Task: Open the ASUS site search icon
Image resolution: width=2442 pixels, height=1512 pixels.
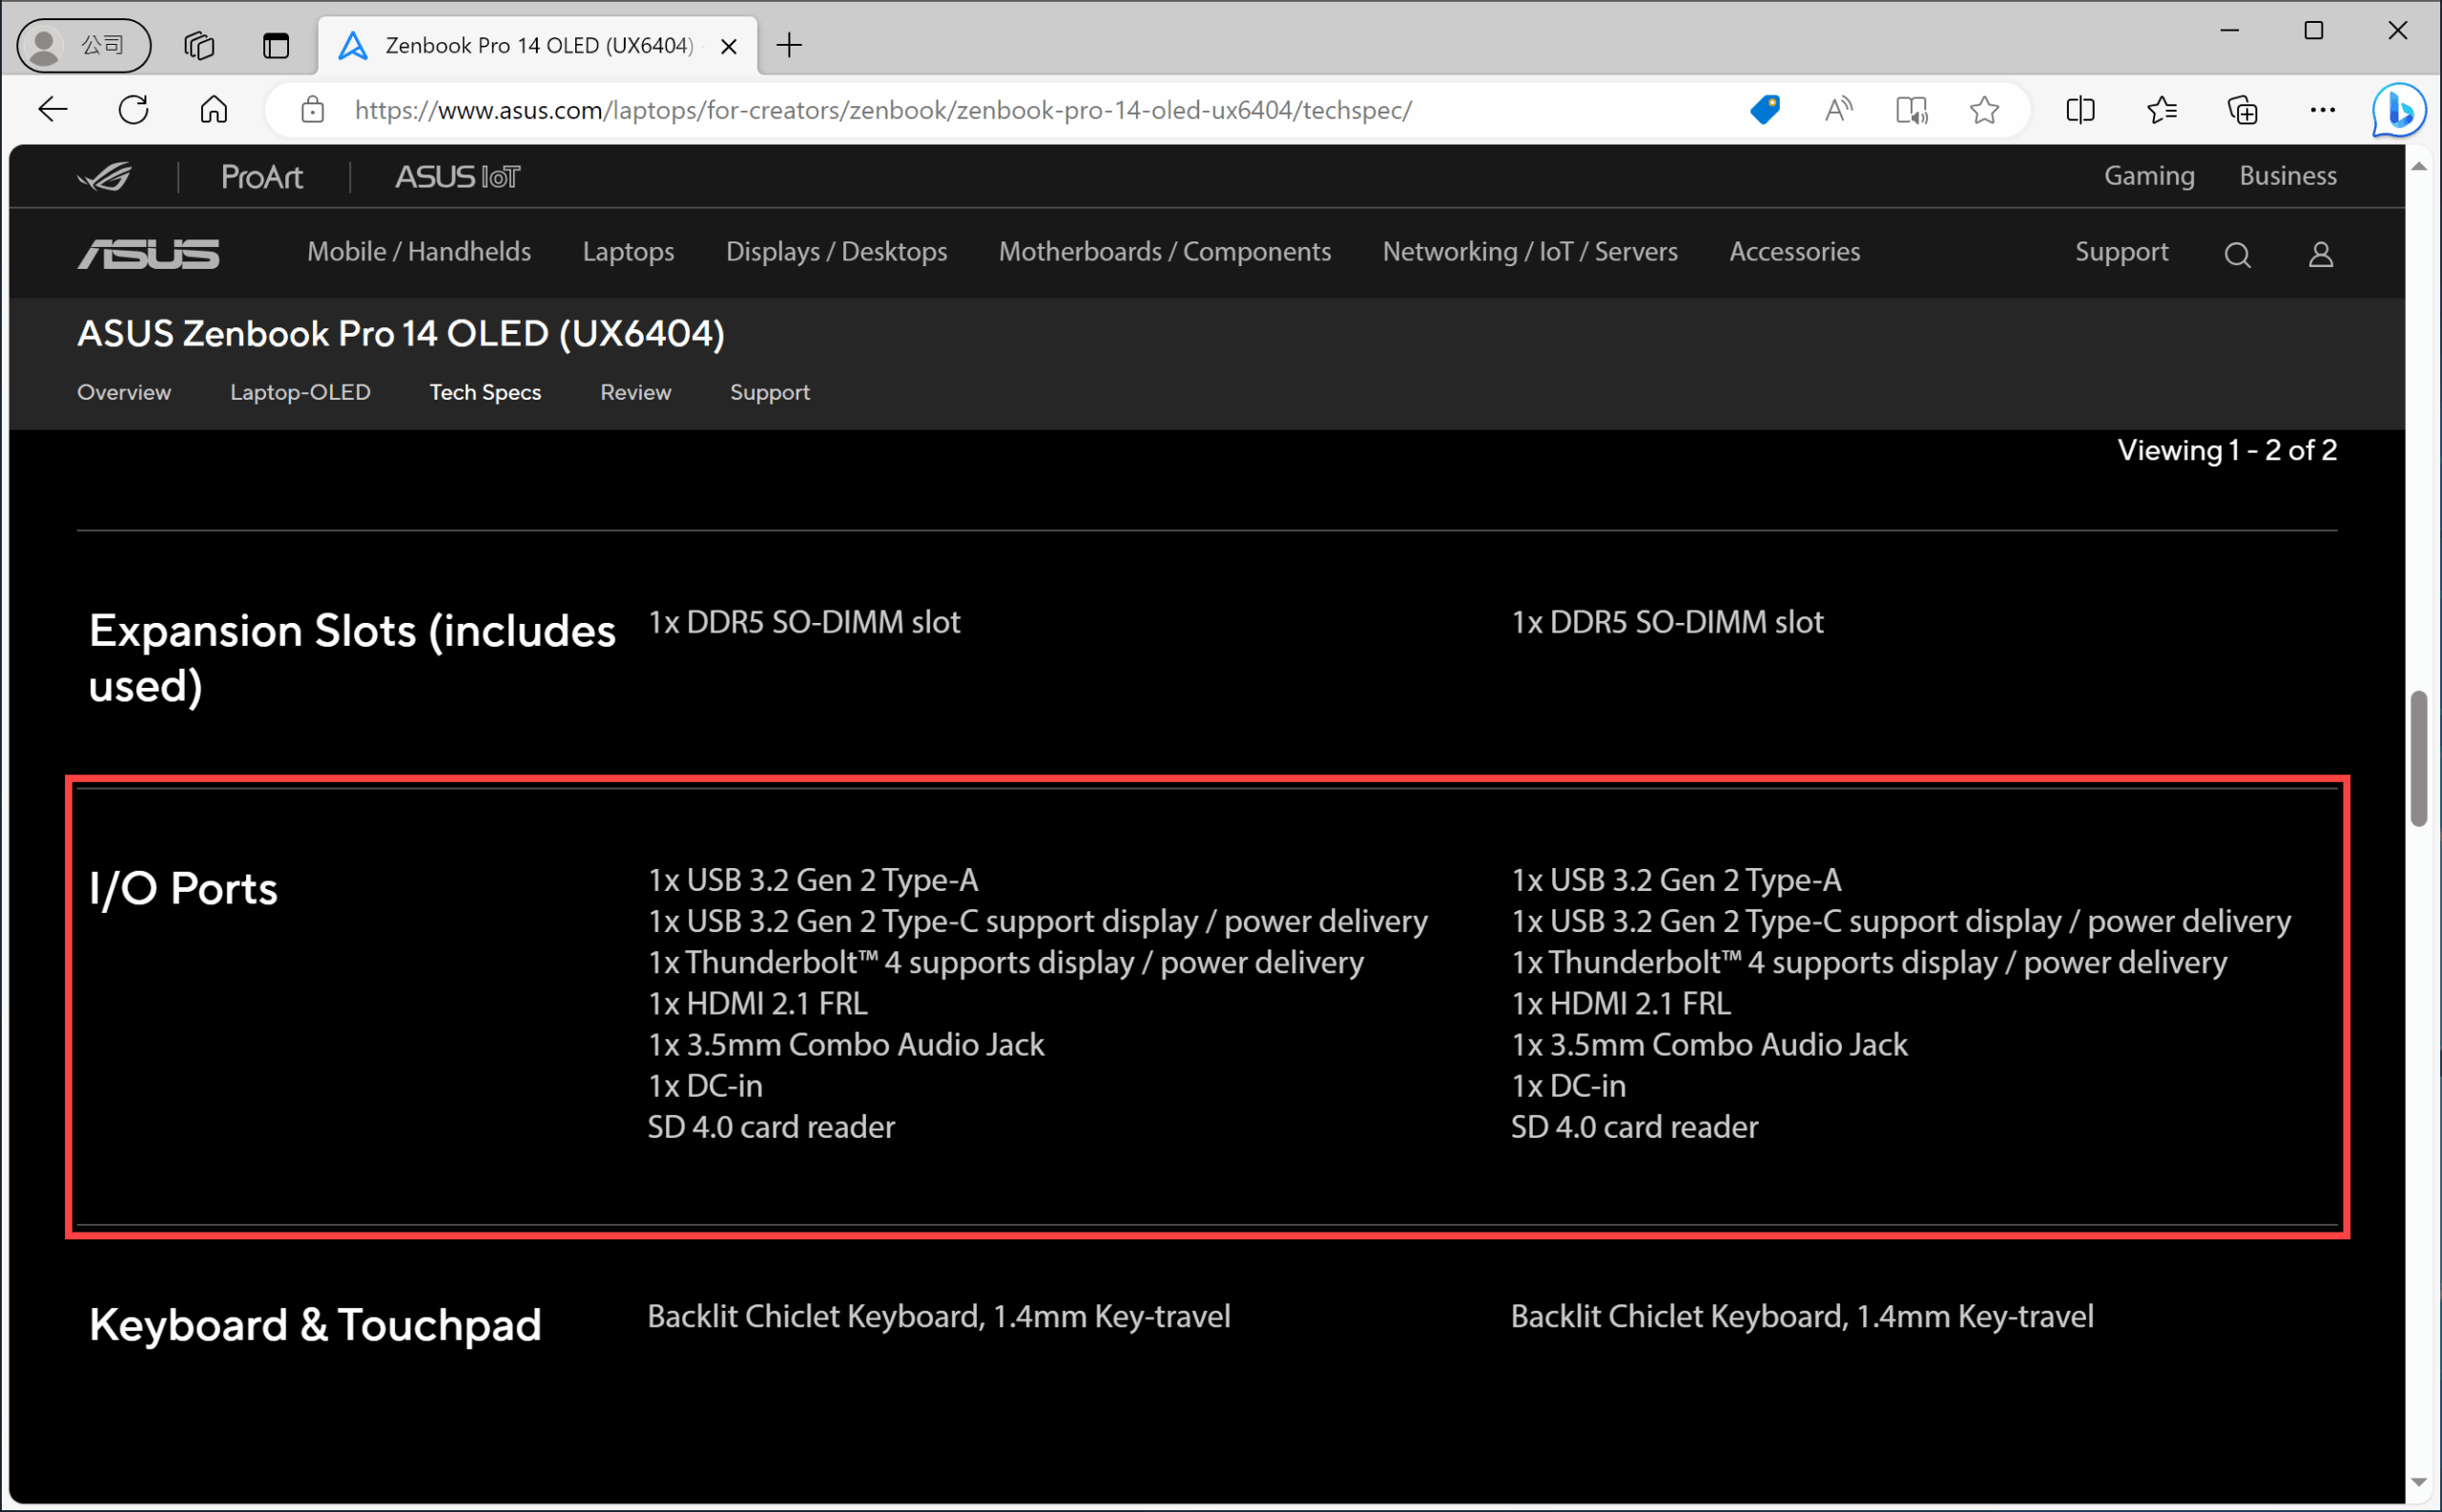Action: pos(2237,255)
